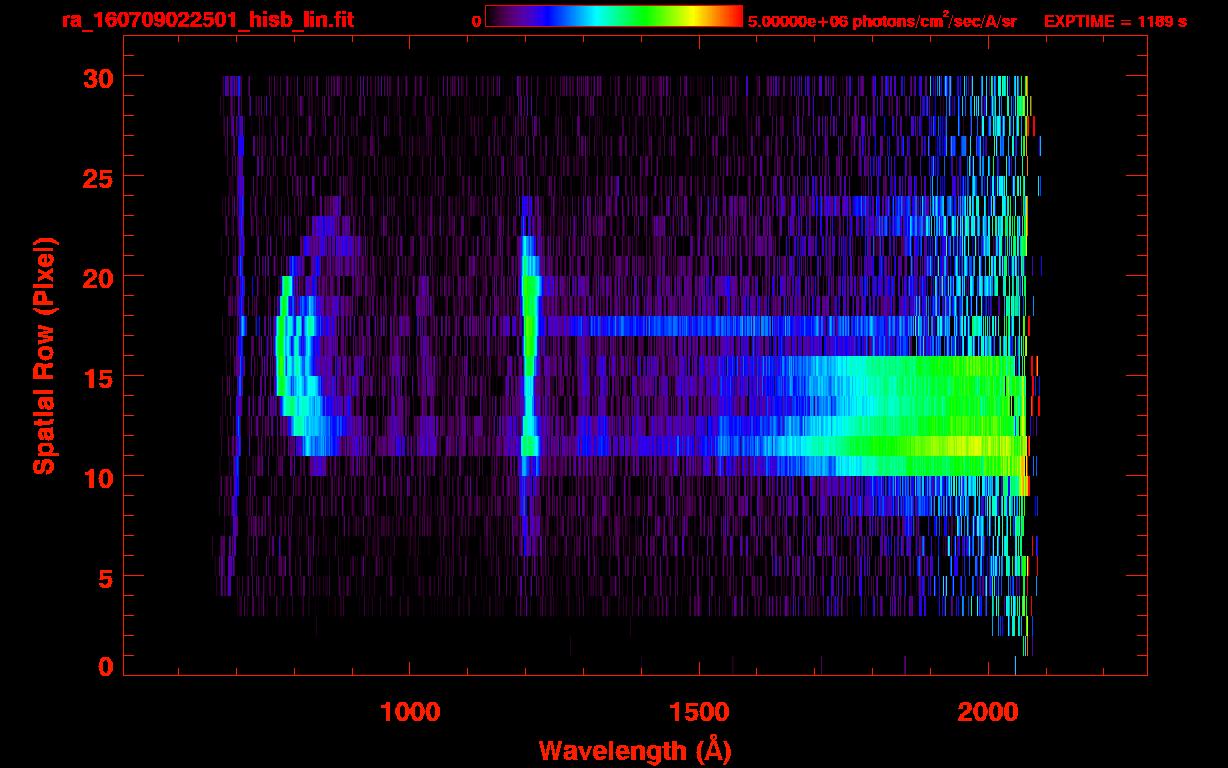Click the red end of the color bar

pyautogui.click(x=732, y=16)
